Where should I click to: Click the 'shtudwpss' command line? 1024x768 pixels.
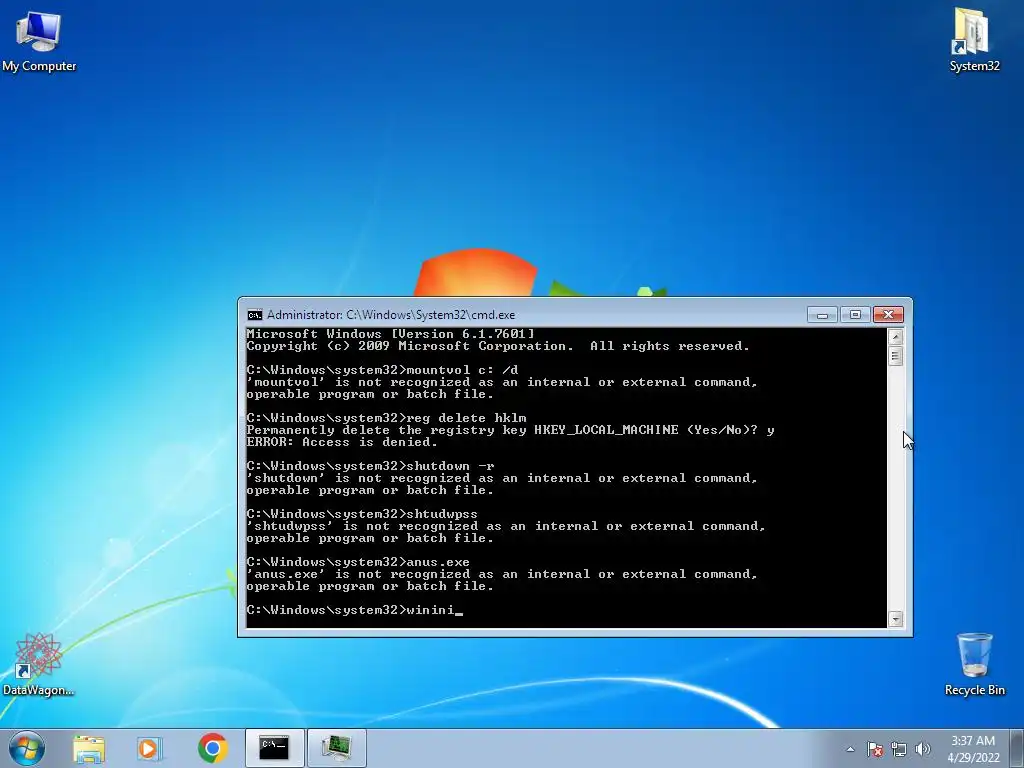(362, 514)
